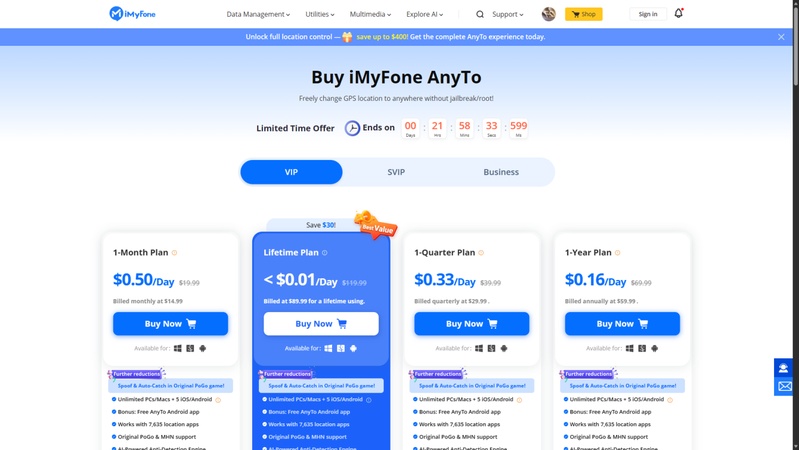
Task: Buy Now for the 1-Month Plan
Action: (170, 324)
